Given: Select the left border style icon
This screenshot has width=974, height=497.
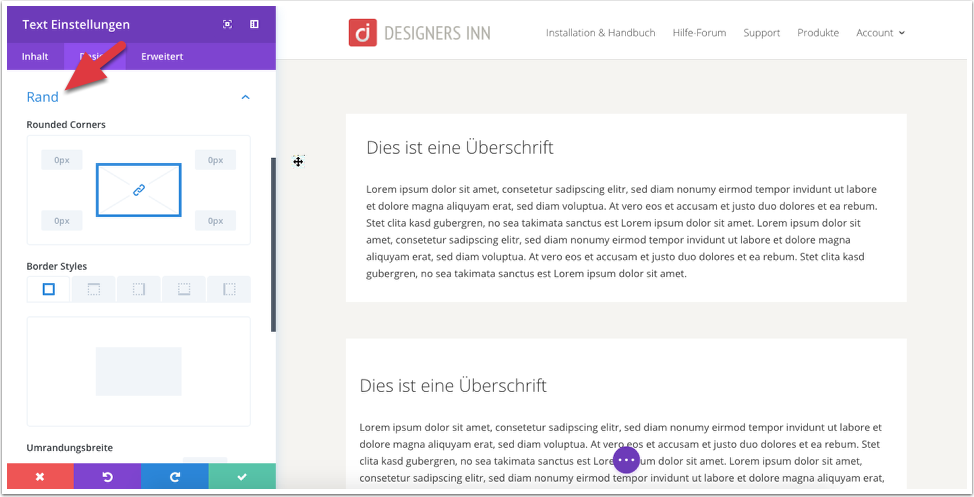Looking at the screenshot, I should tap(229, 289).
